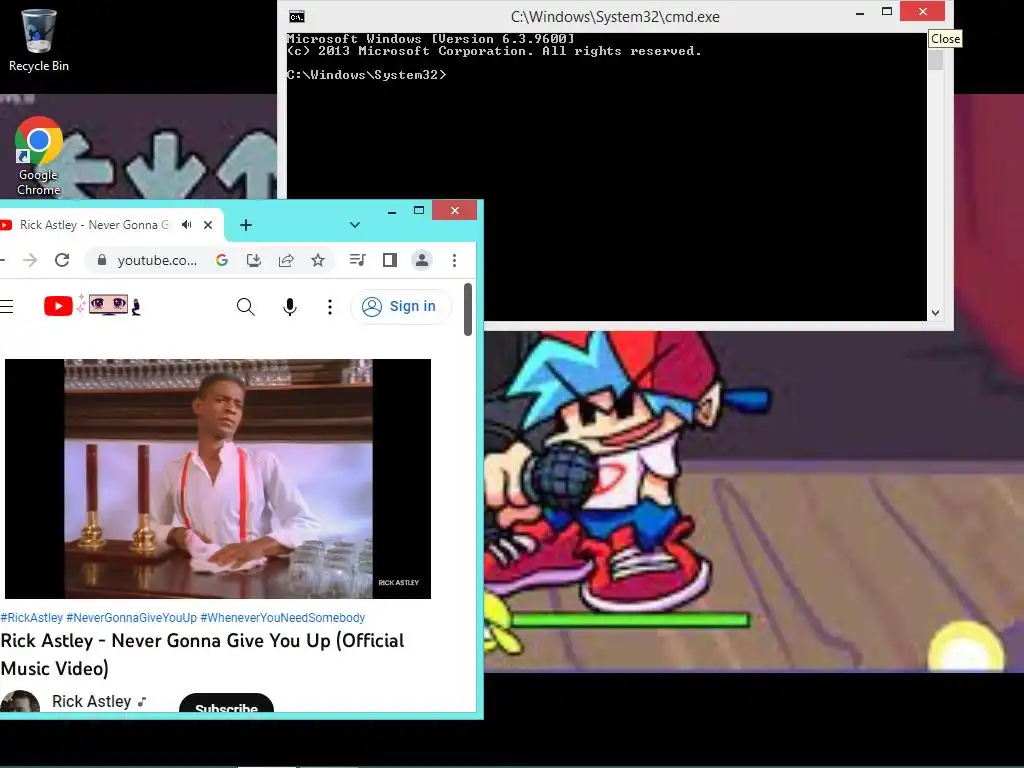Click the youtube.co... address bar

pos(157,261)
